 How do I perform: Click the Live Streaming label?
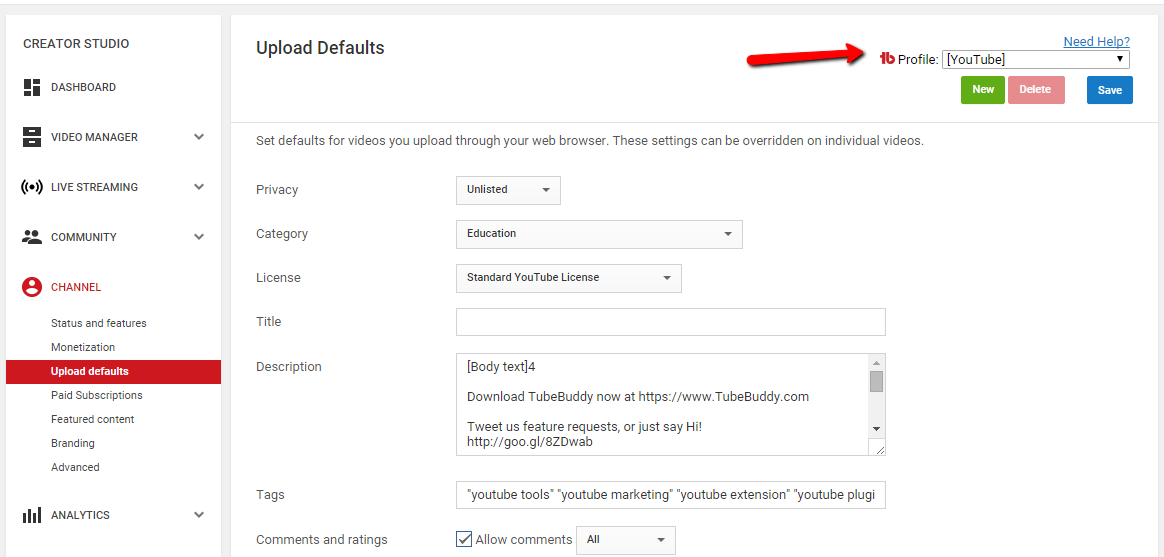94,187
